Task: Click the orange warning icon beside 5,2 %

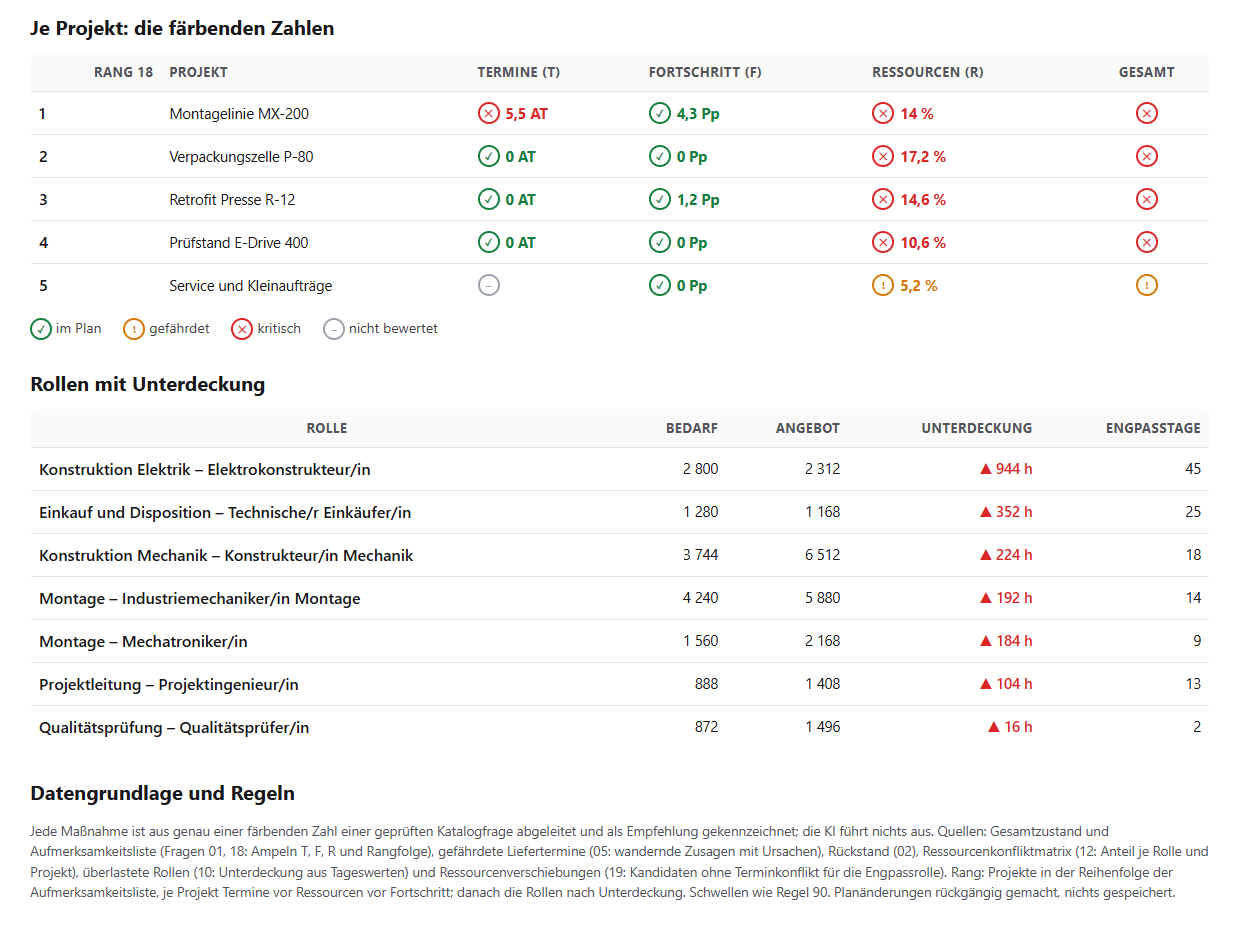Action: pyautogui.click(x=883, y=285)
